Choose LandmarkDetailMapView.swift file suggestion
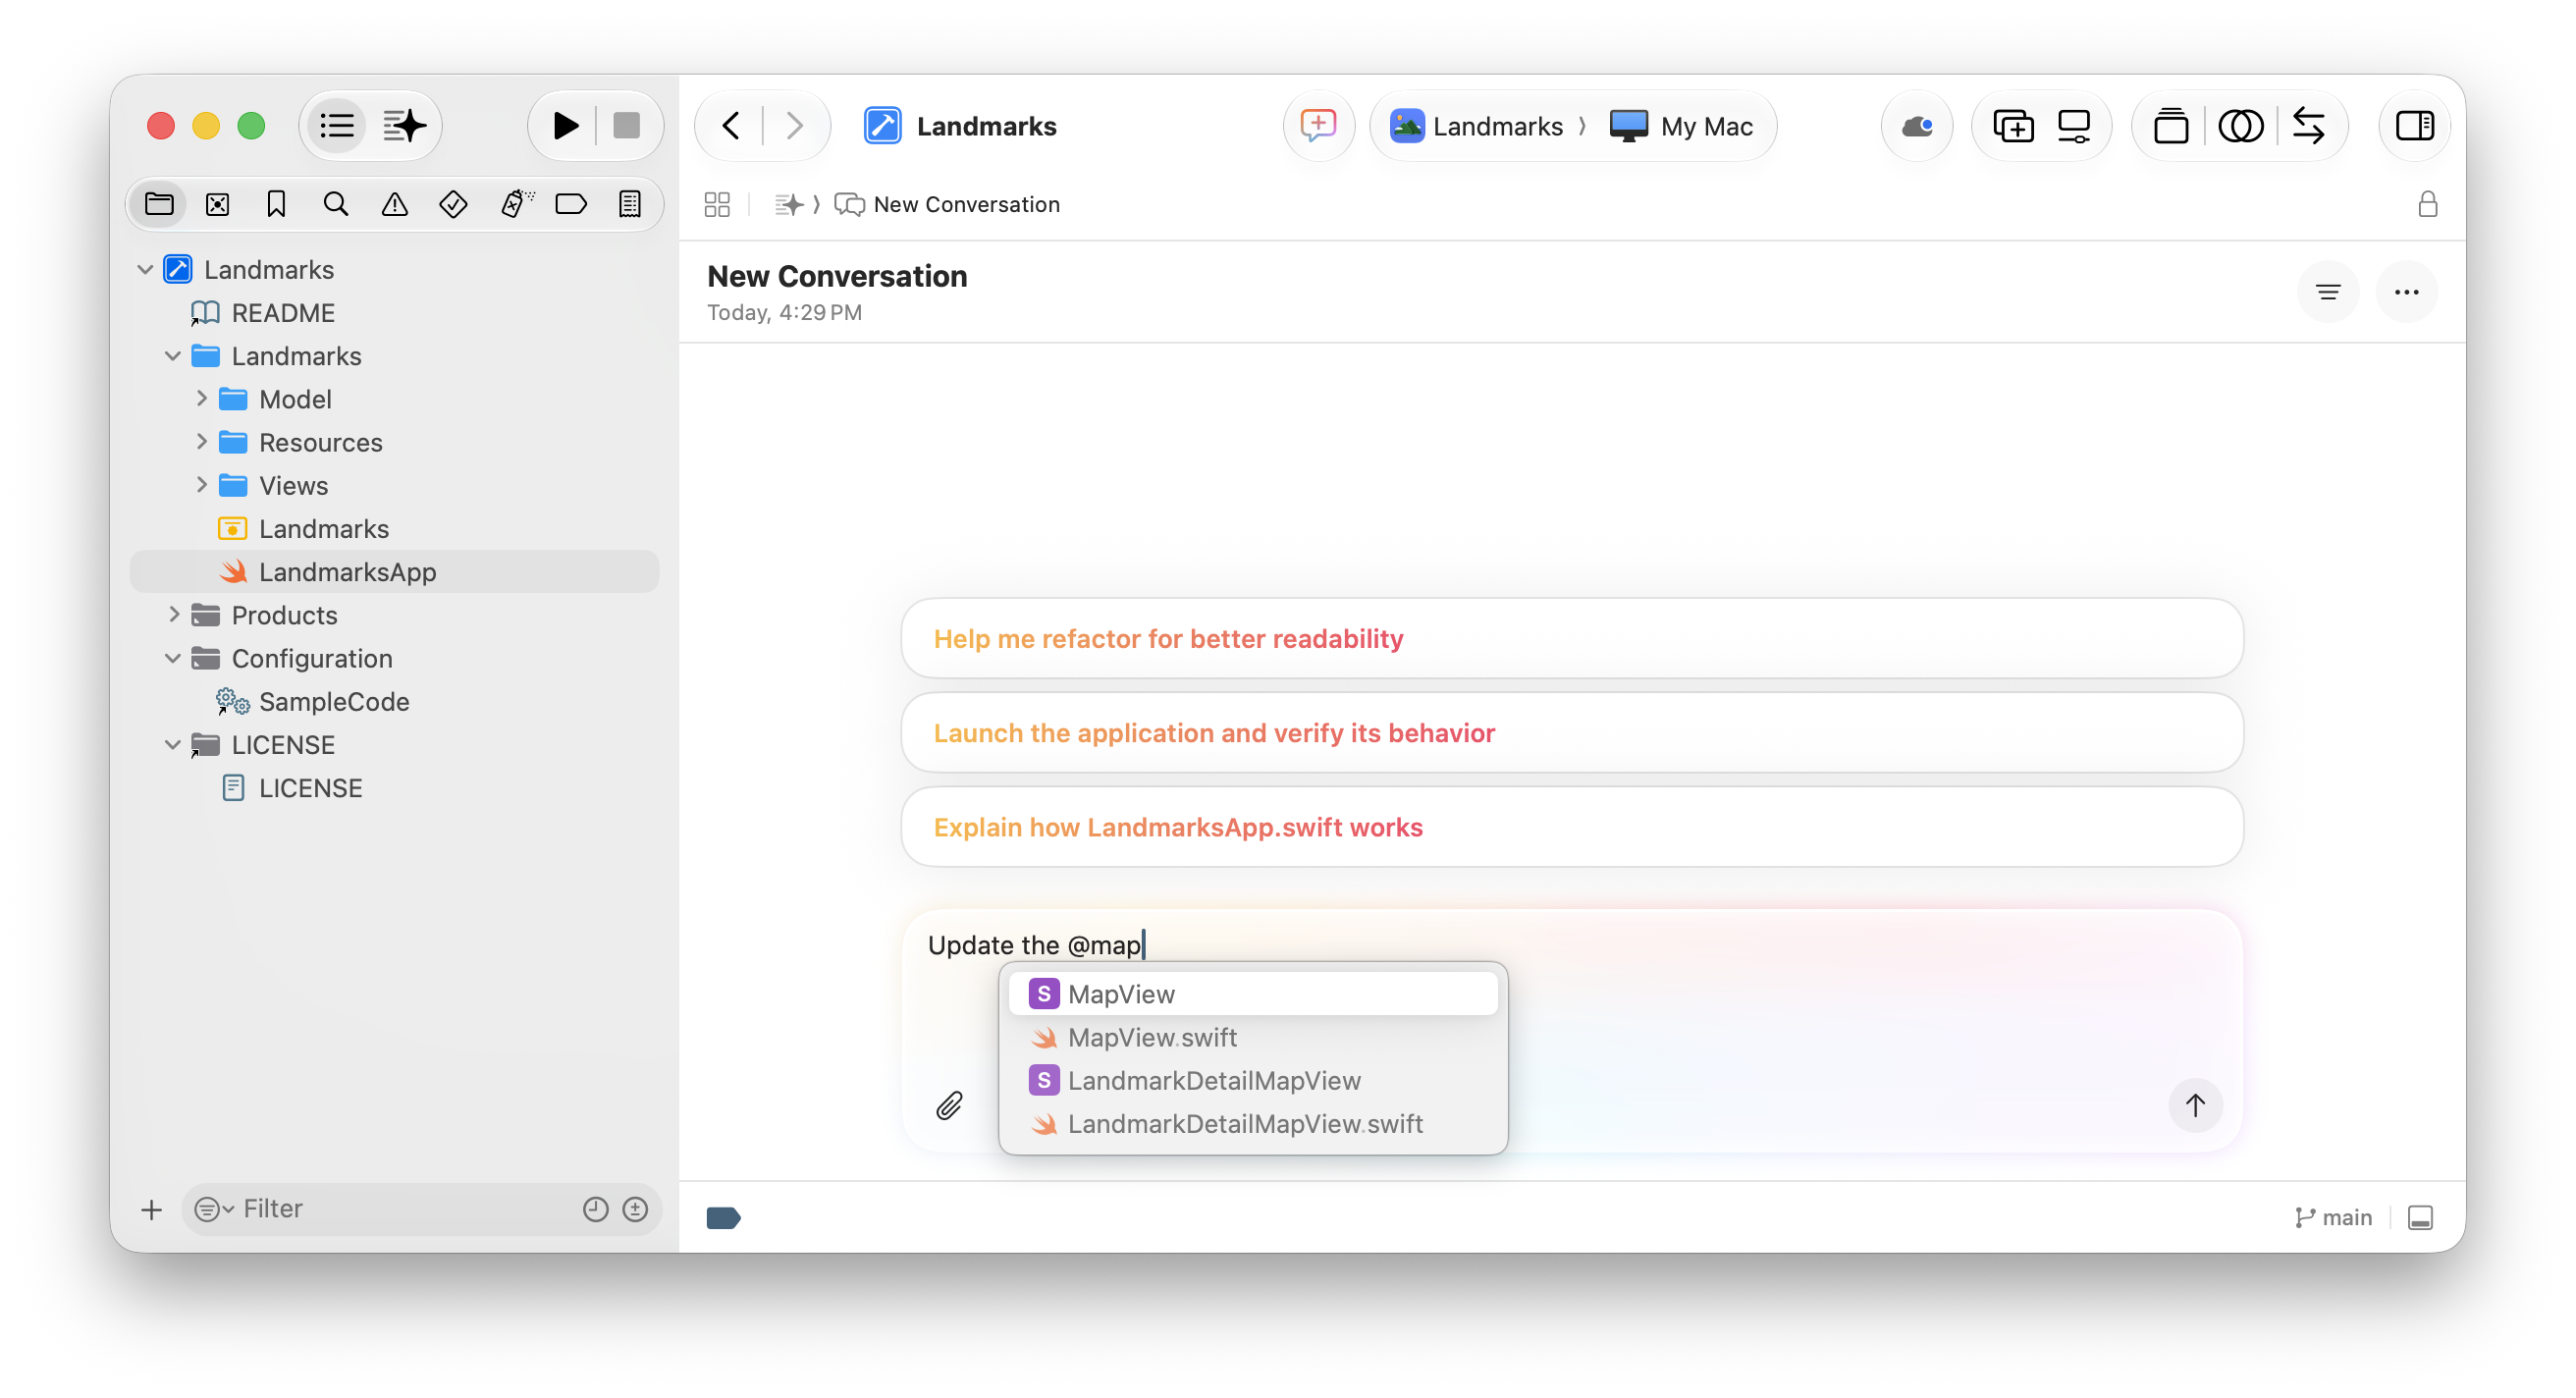This screenshot has height=1398, width=2576. 1252,1123
